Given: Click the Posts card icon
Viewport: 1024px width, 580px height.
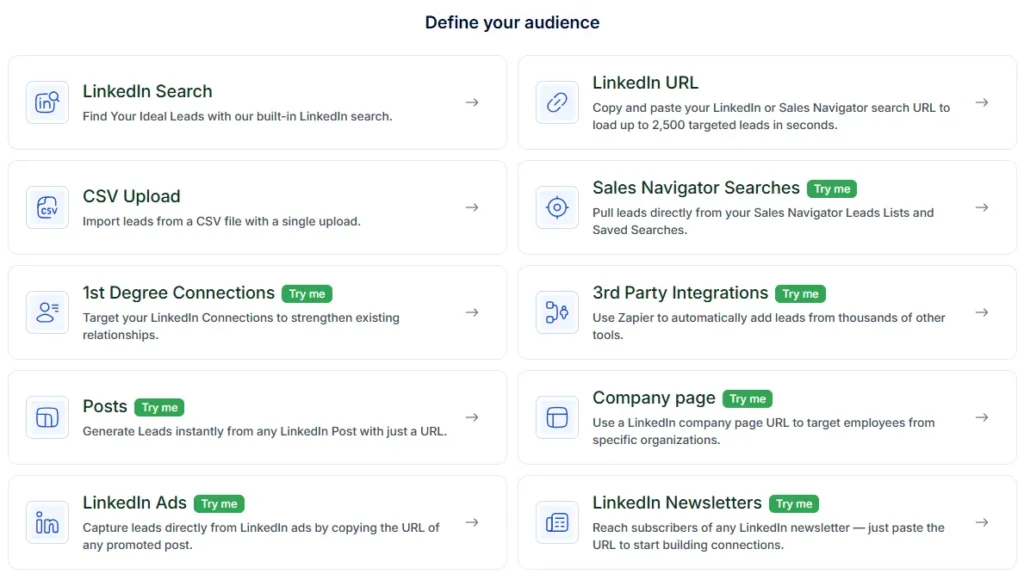Looking at the screenshot, I should (x=47, y=417).
